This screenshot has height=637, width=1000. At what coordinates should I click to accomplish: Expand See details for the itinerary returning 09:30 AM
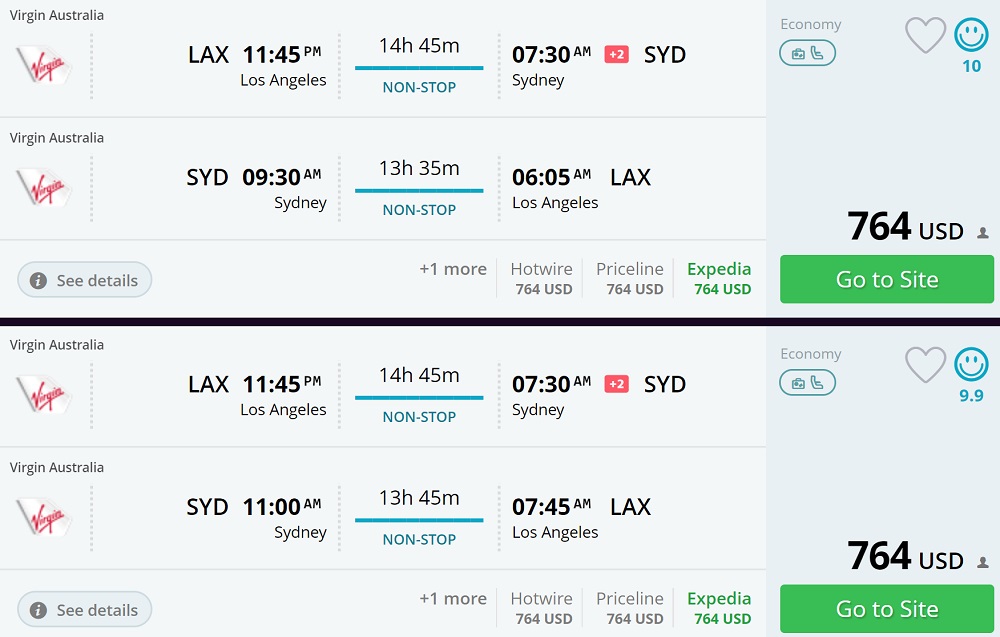coord(85,280)
